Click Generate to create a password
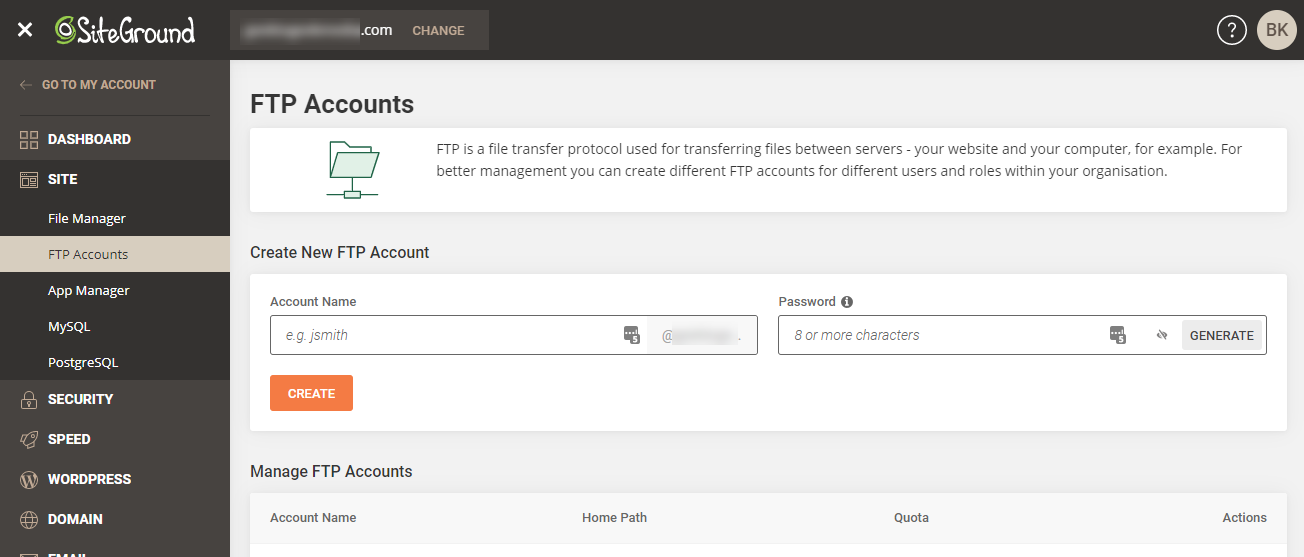Screen dimensions: 1304x557 (1221, 335)
